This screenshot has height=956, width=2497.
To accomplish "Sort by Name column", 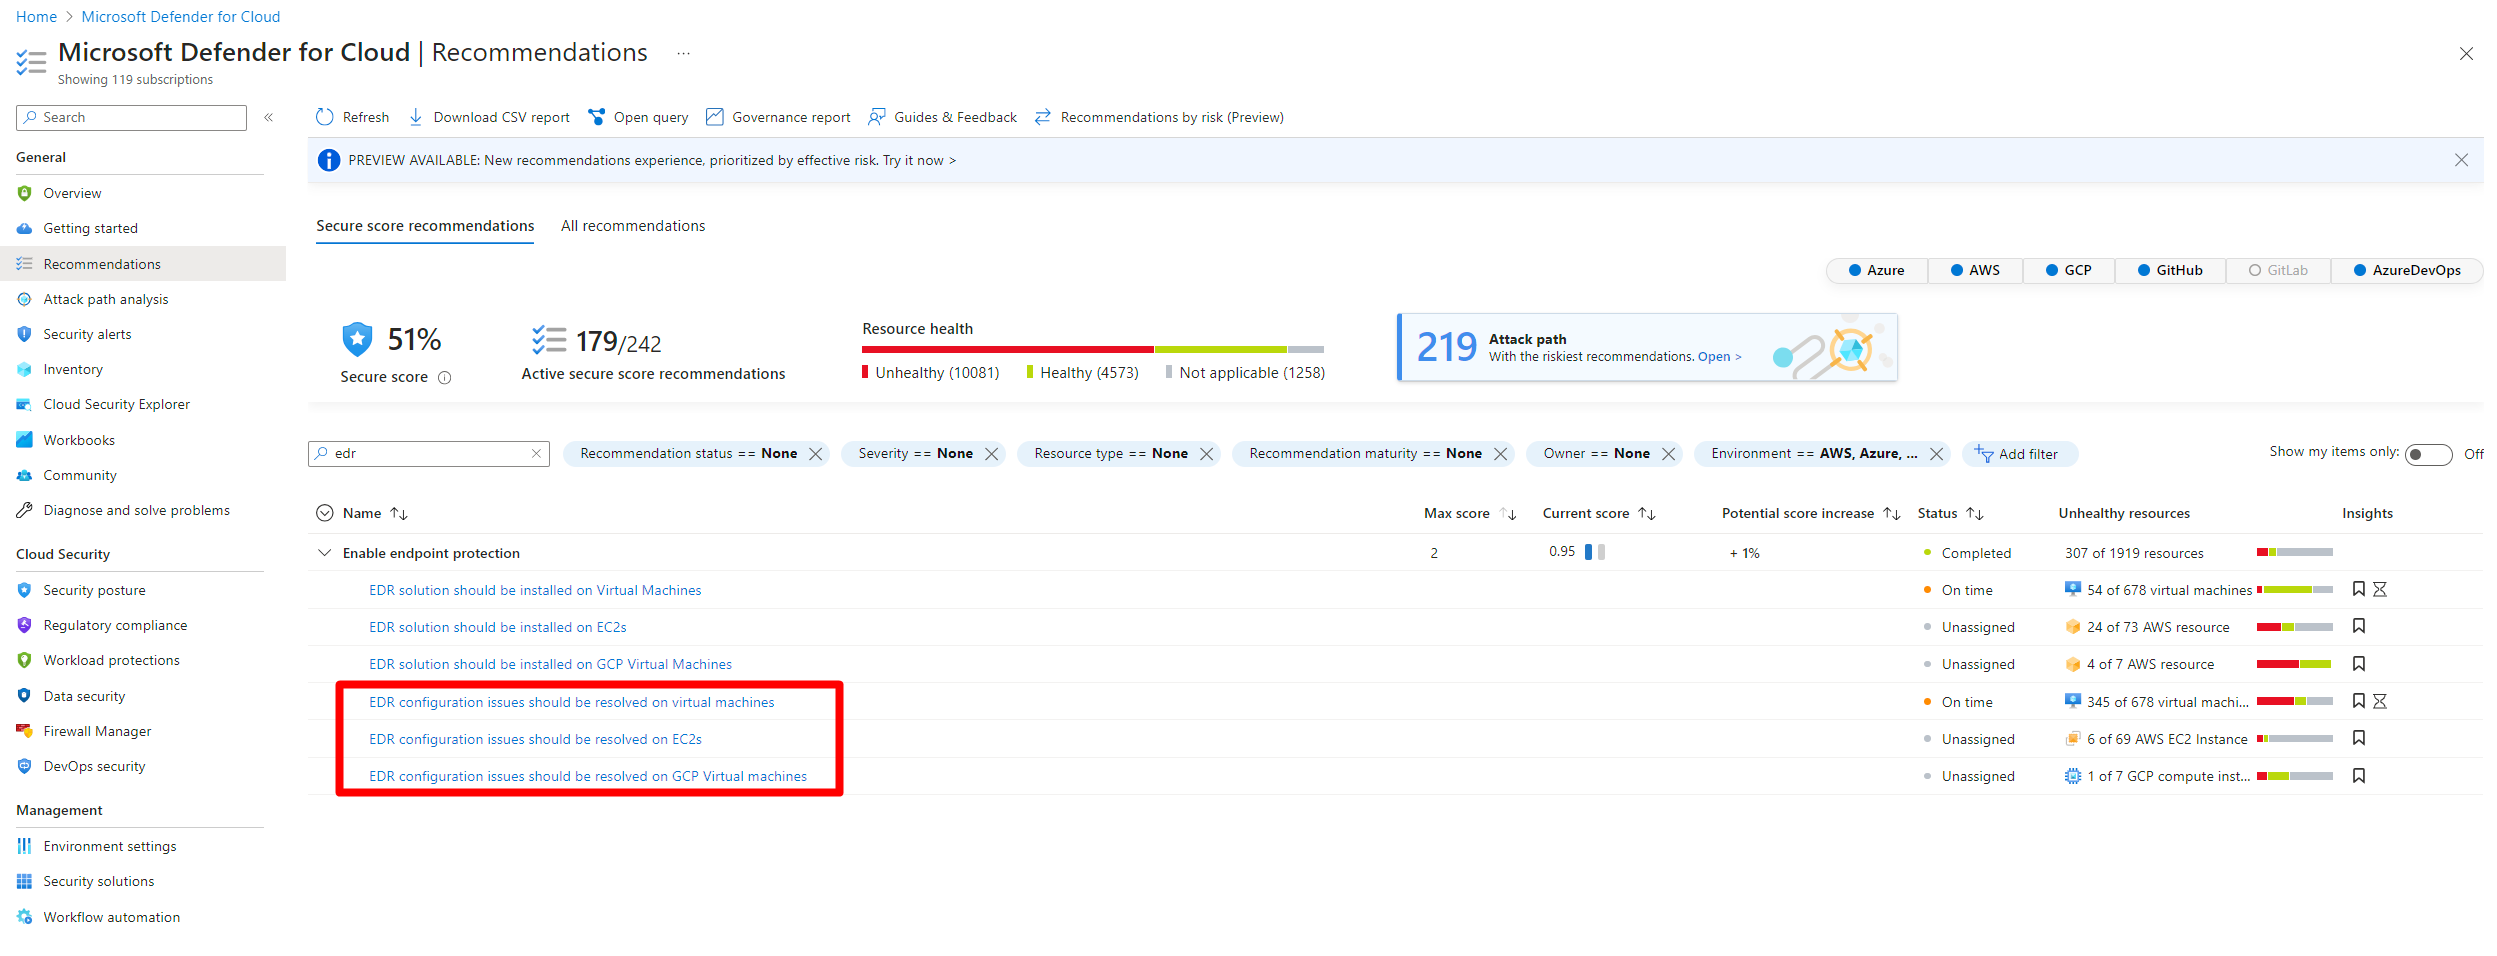I will [399, 514].
